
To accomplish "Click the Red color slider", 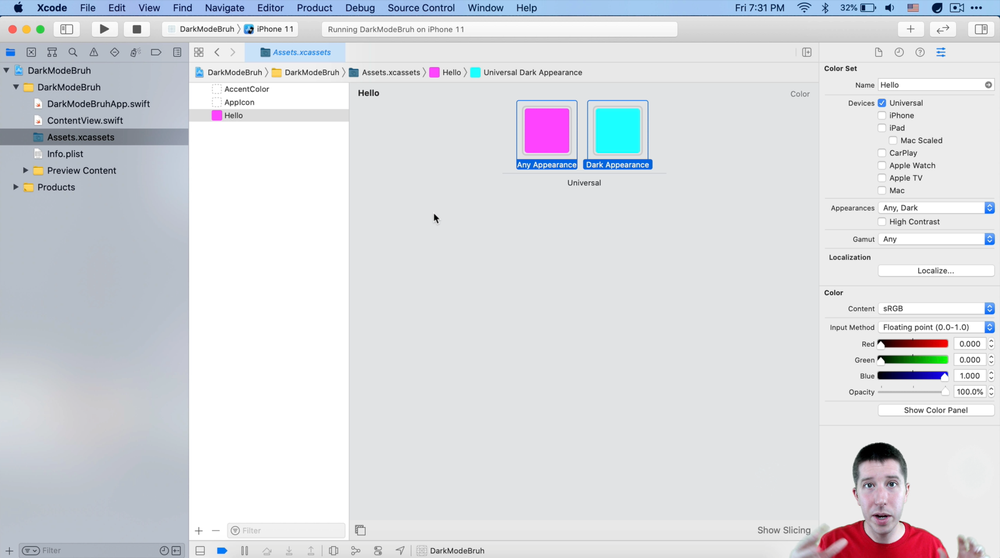I will tap(913, 344).
